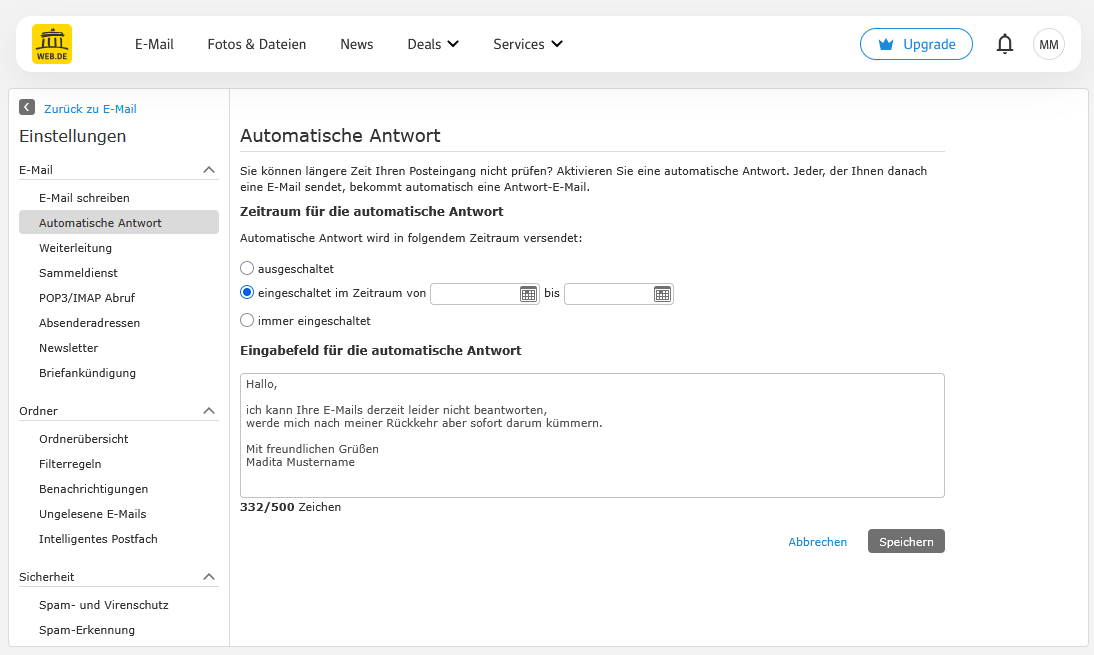
Task: Open the calendar picker for the end date
Action: 663,293
